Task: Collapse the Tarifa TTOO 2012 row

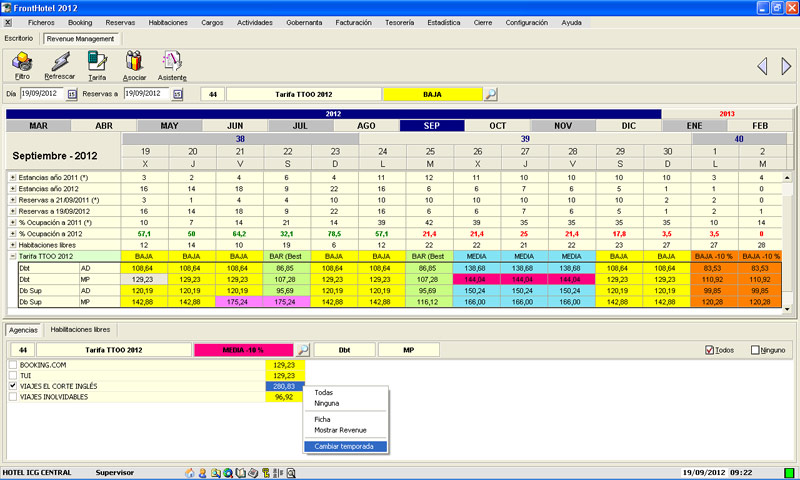Action: (x=13, y=257)
